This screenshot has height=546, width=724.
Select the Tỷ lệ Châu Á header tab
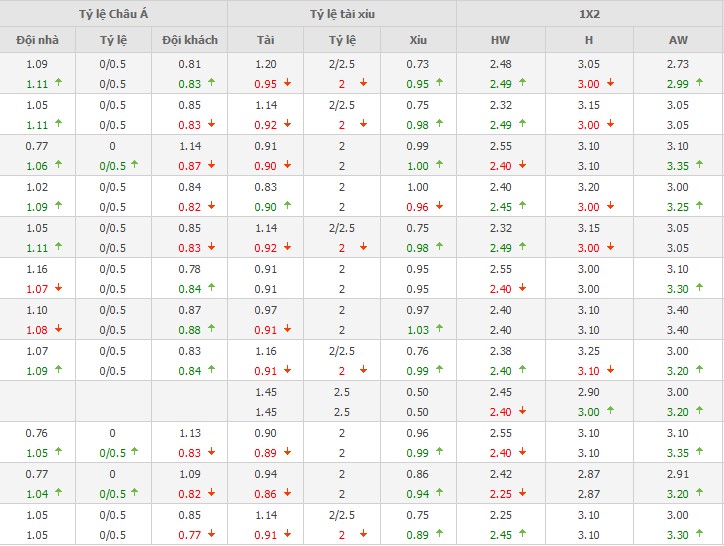(x=114, y=13)
